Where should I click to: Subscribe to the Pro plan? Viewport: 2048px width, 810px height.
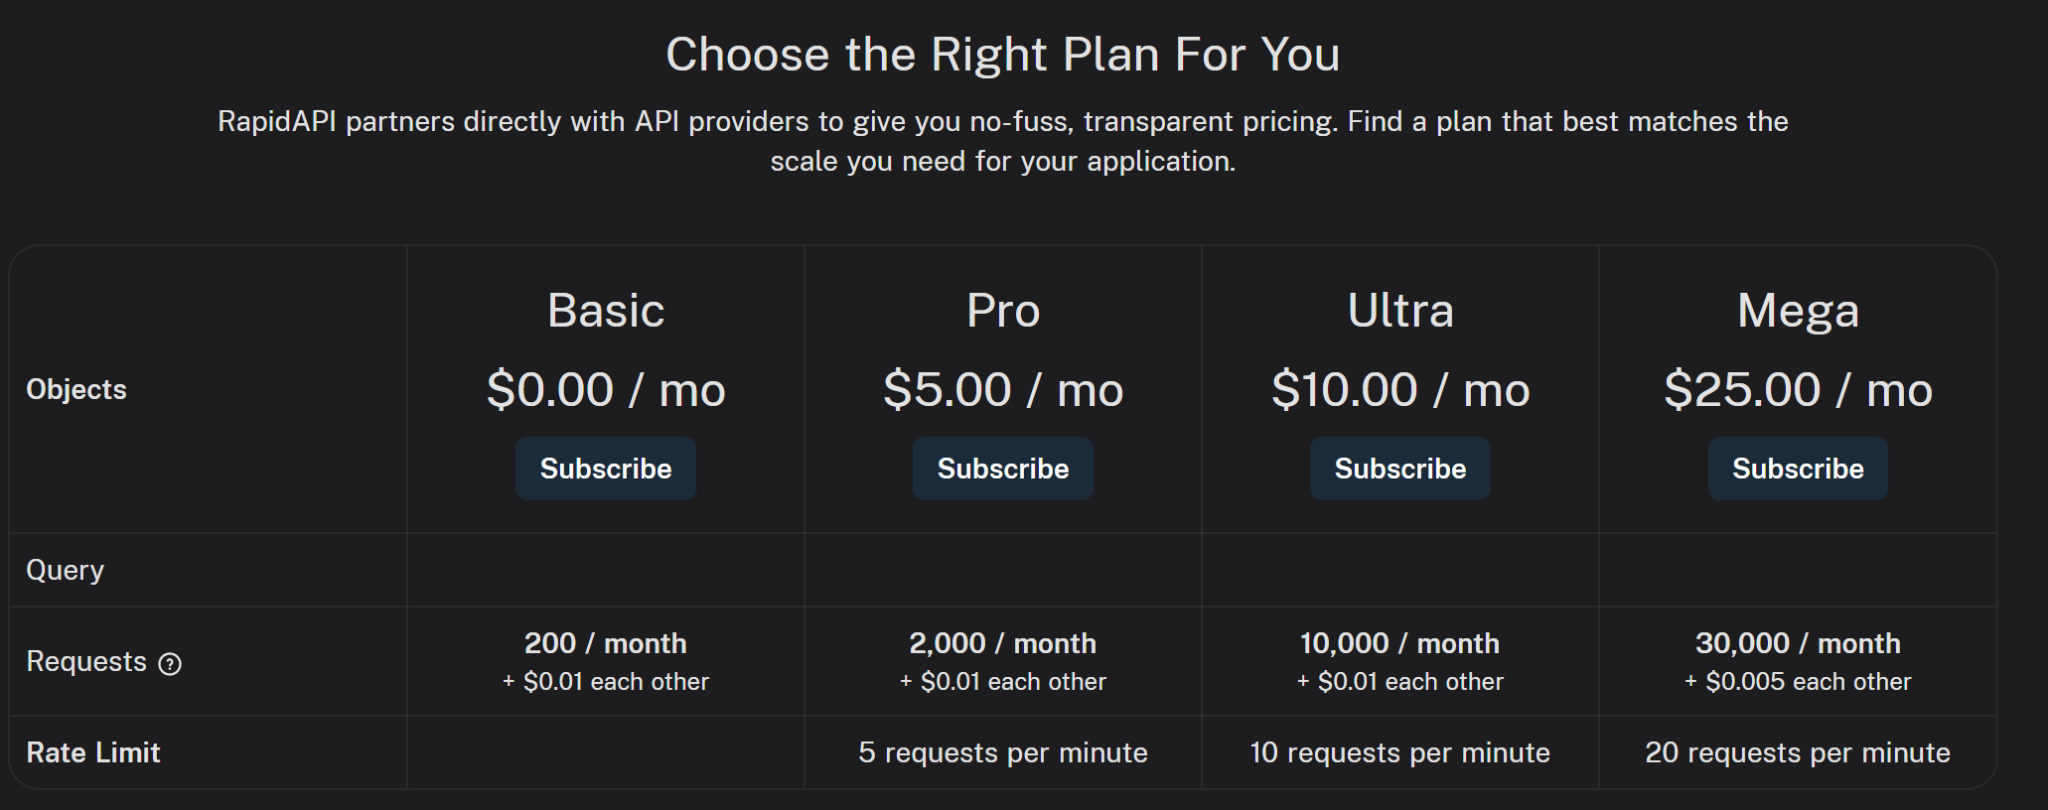(x=1002, y=468)
